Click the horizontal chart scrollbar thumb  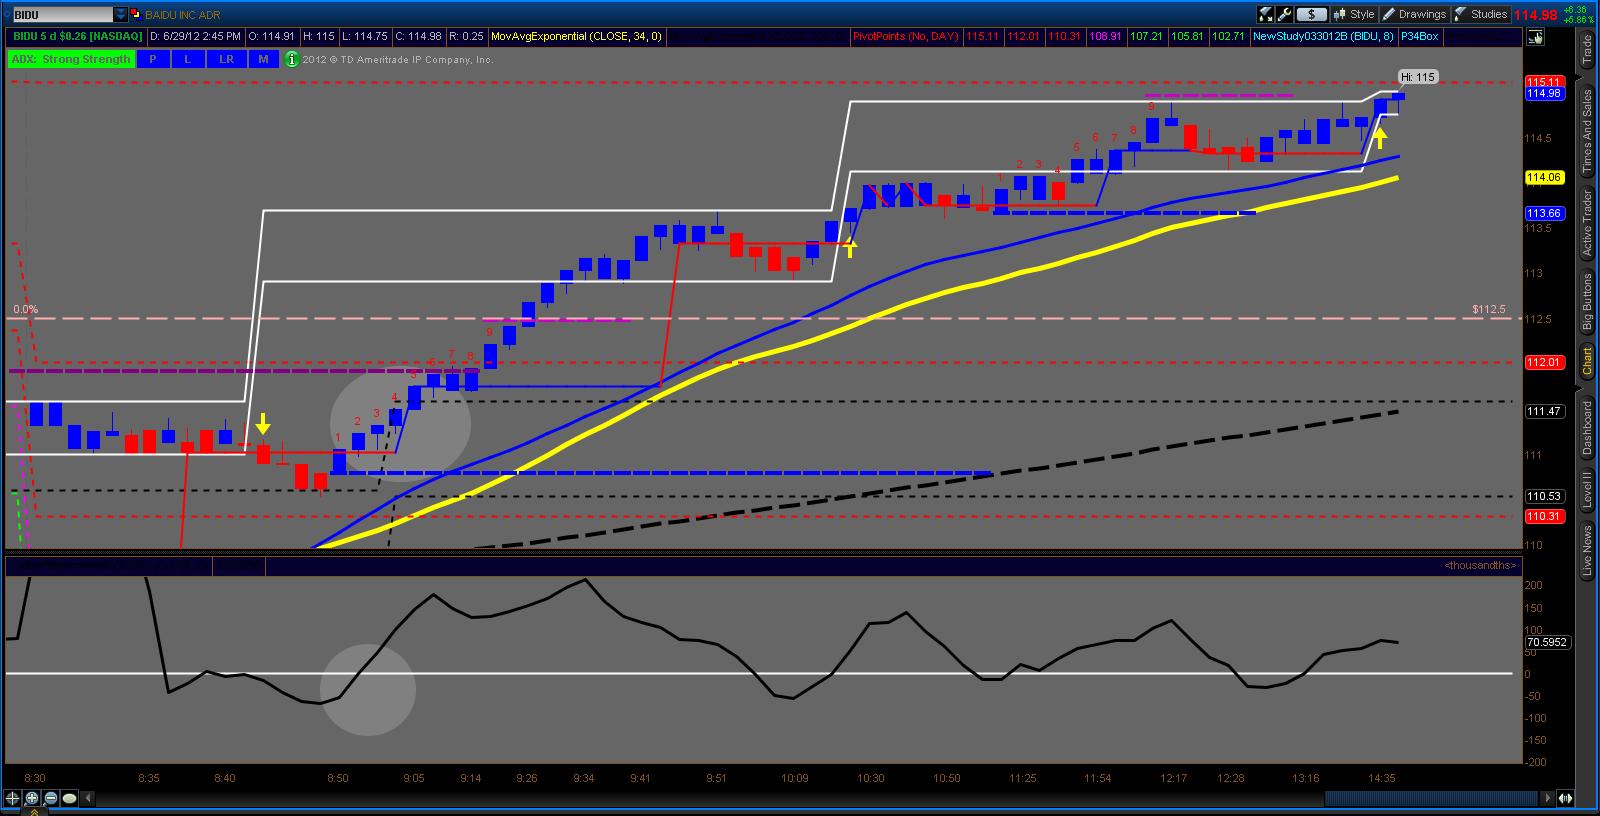click(x=1431, y=798)
